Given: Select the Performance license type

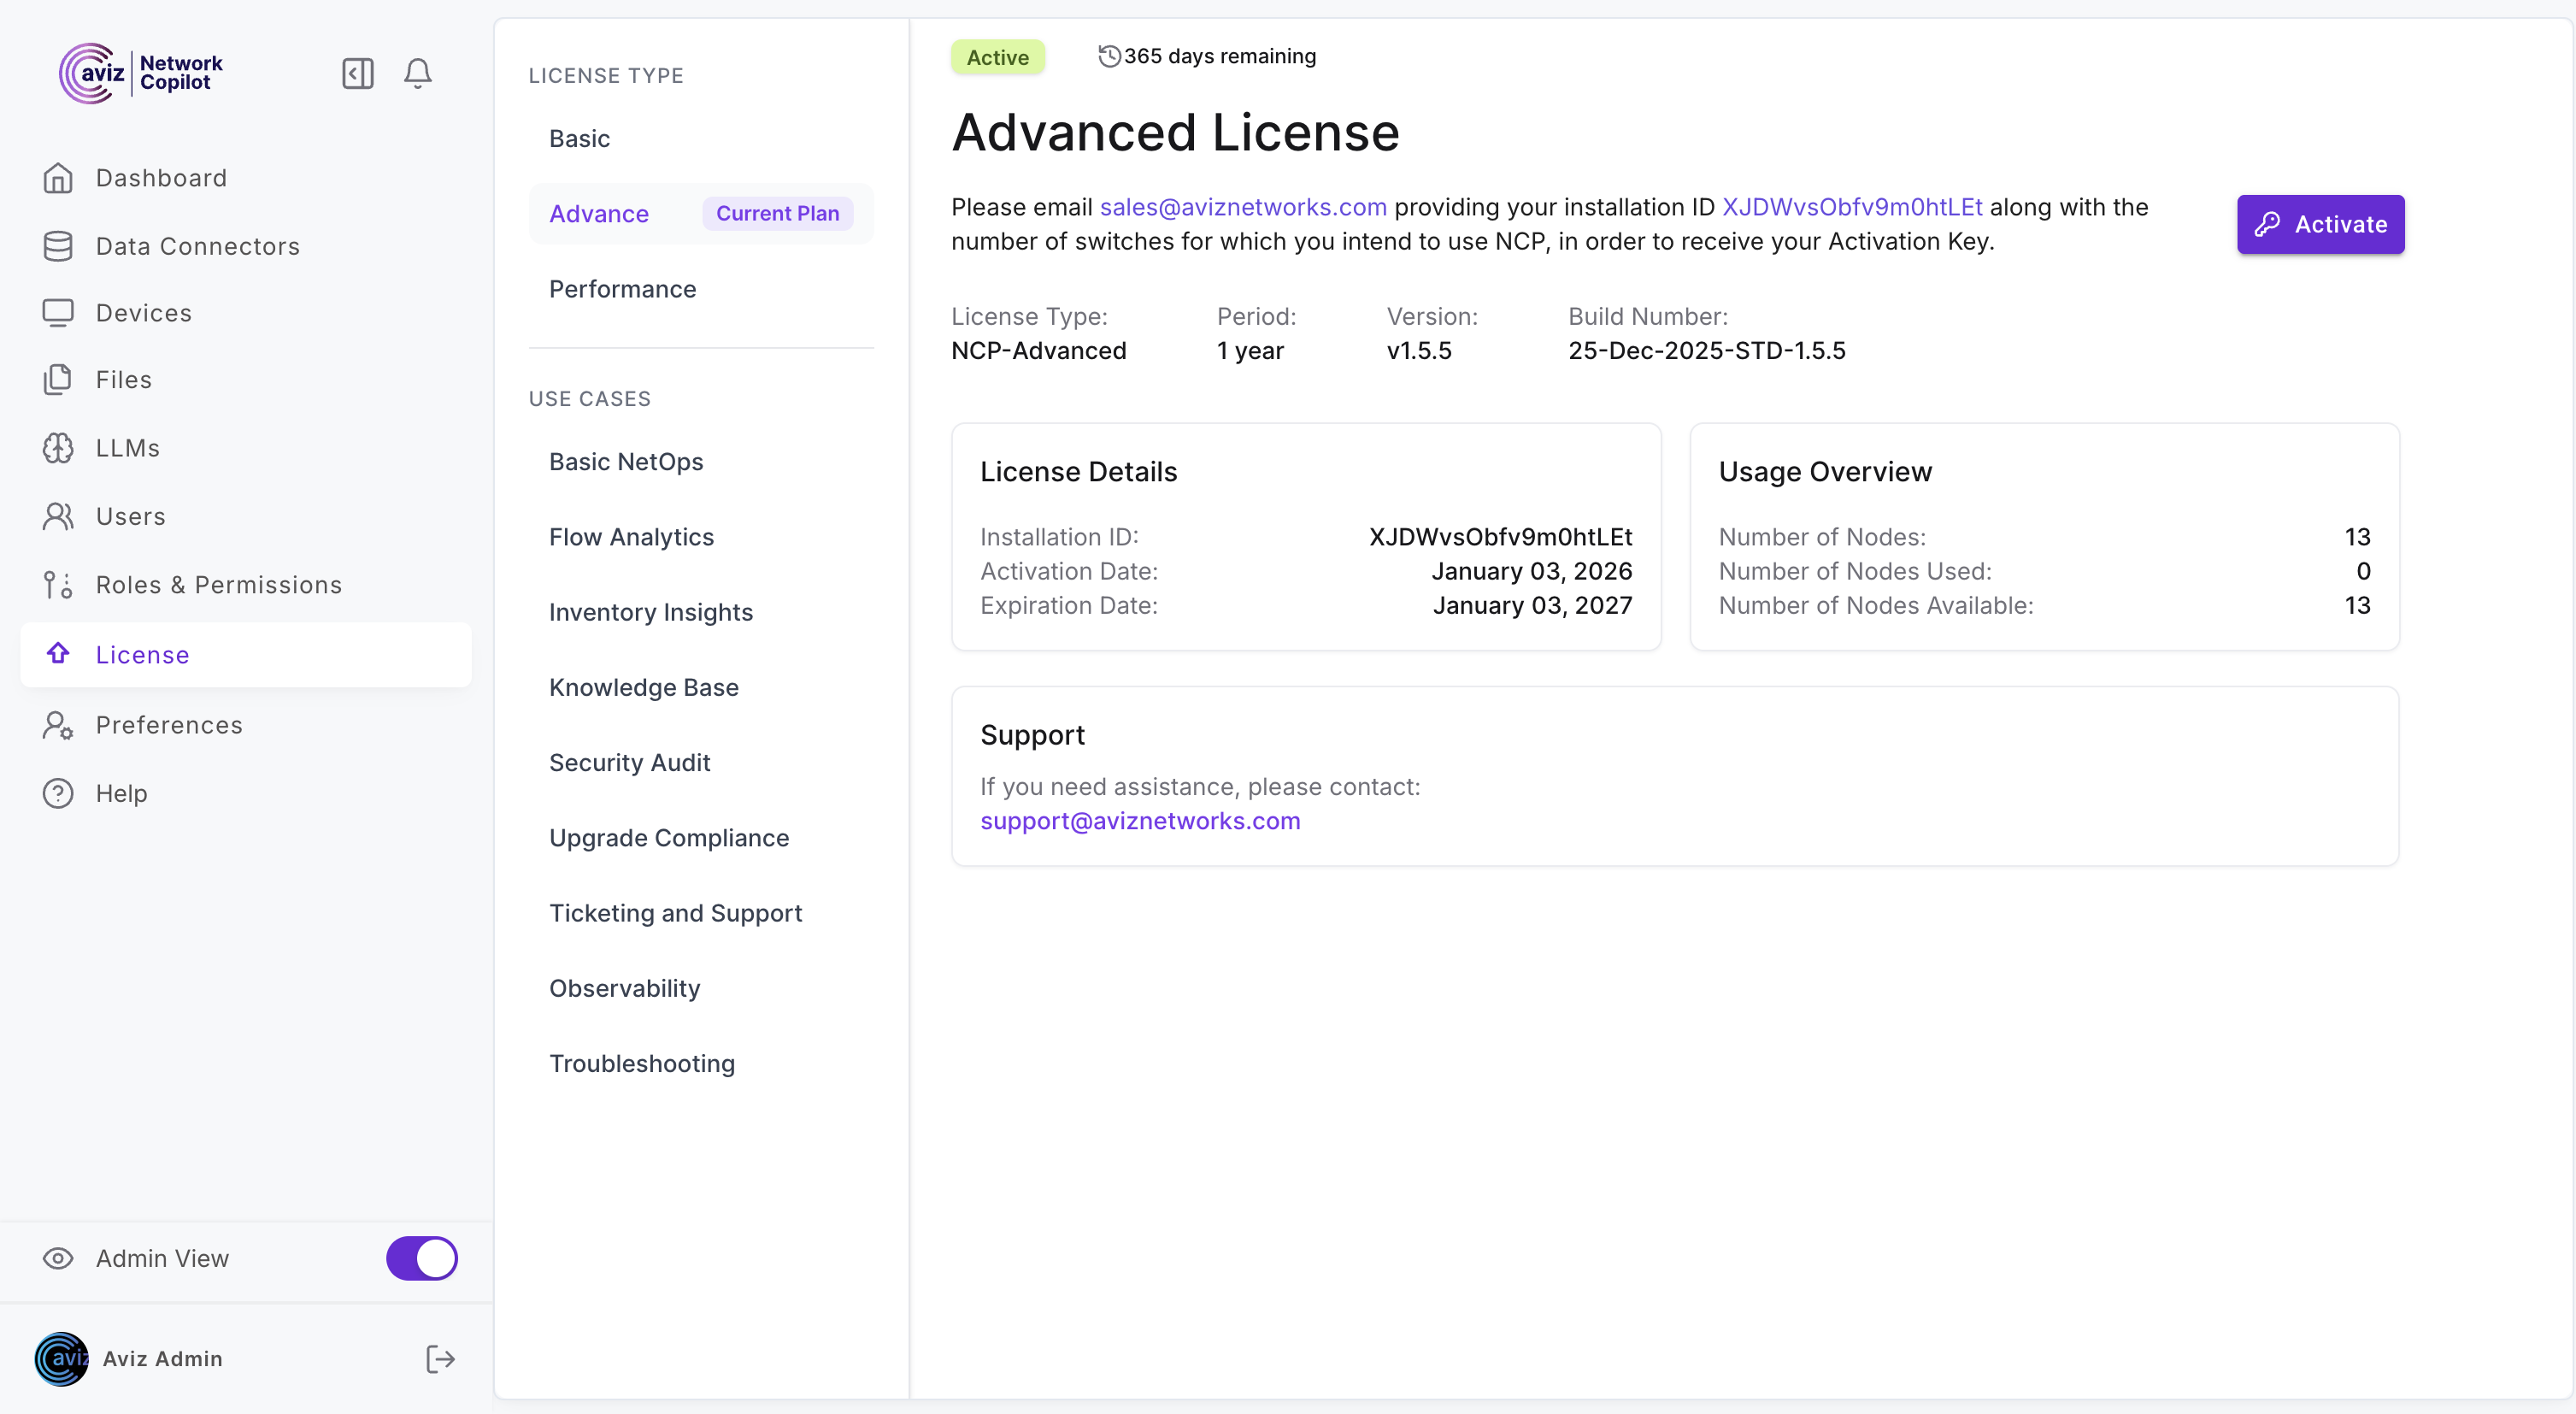Looking at the screenshot, I should (622, 289).
